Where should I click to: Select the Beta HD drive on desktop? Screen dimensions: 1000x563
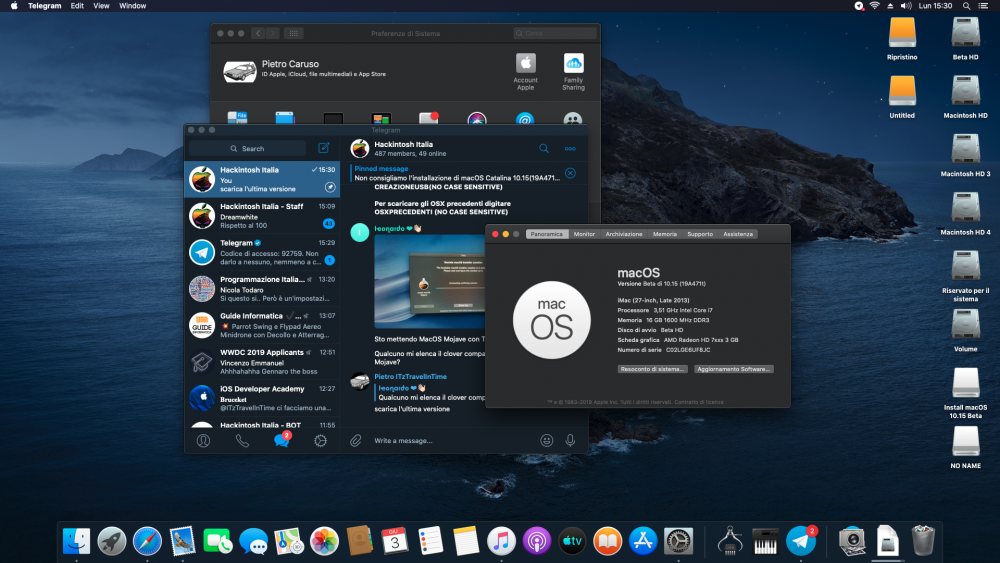point(965,39)
